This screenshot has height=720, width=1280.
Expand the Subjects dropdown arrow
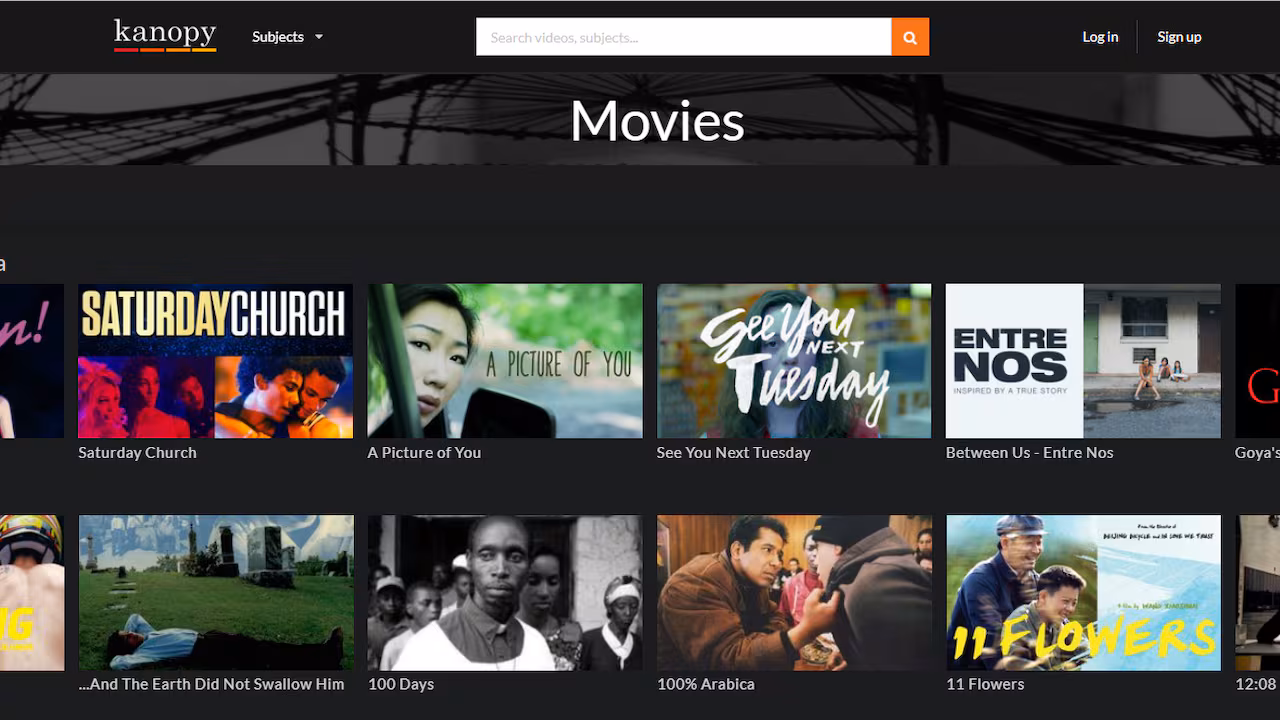click(x=319, y=37)
